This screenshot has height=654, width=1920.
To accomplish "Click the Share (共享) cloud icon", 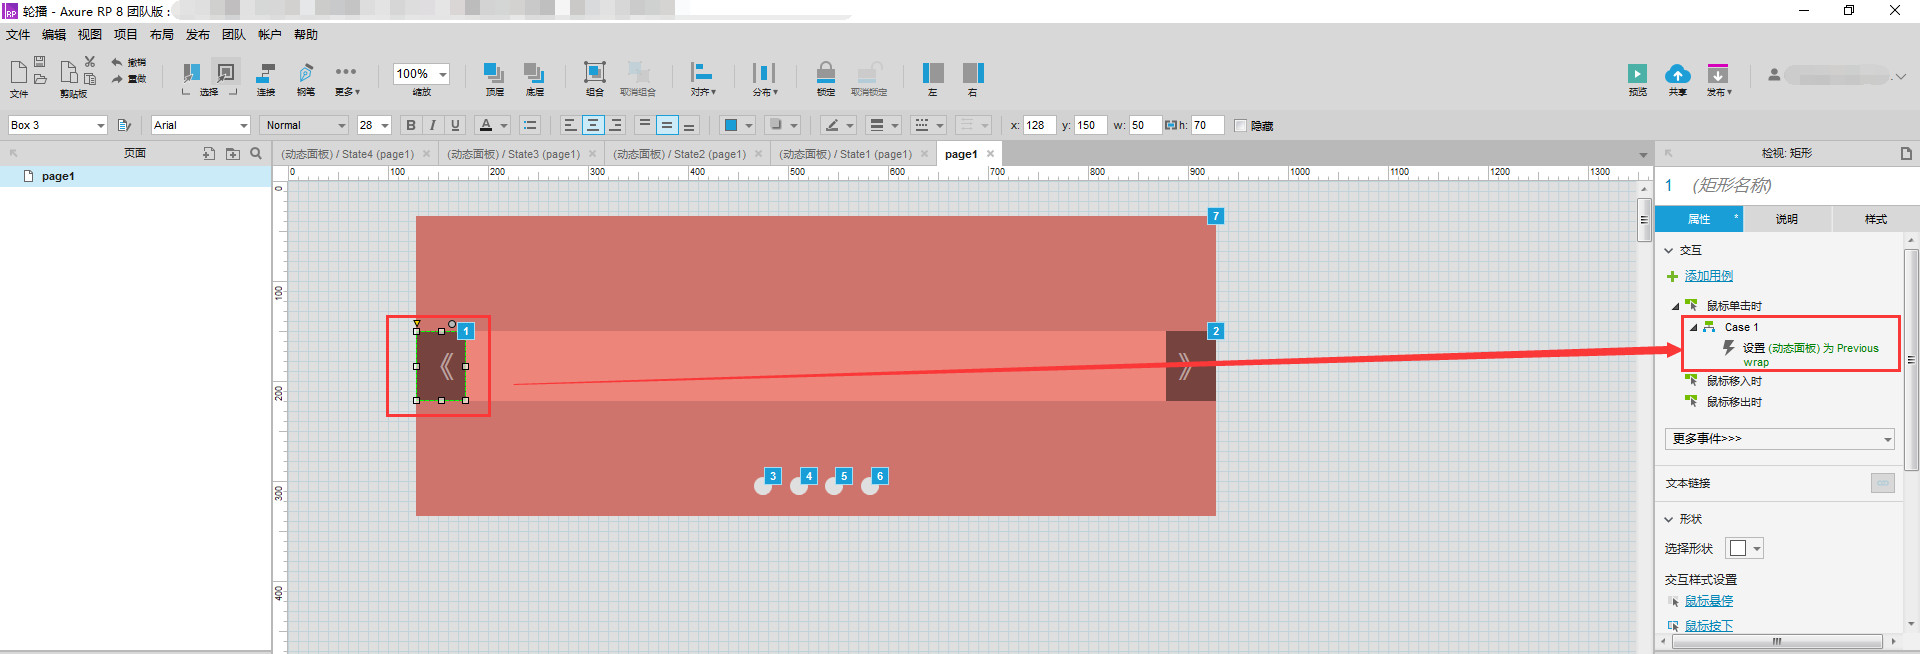I will click(x=1677, y=74).
